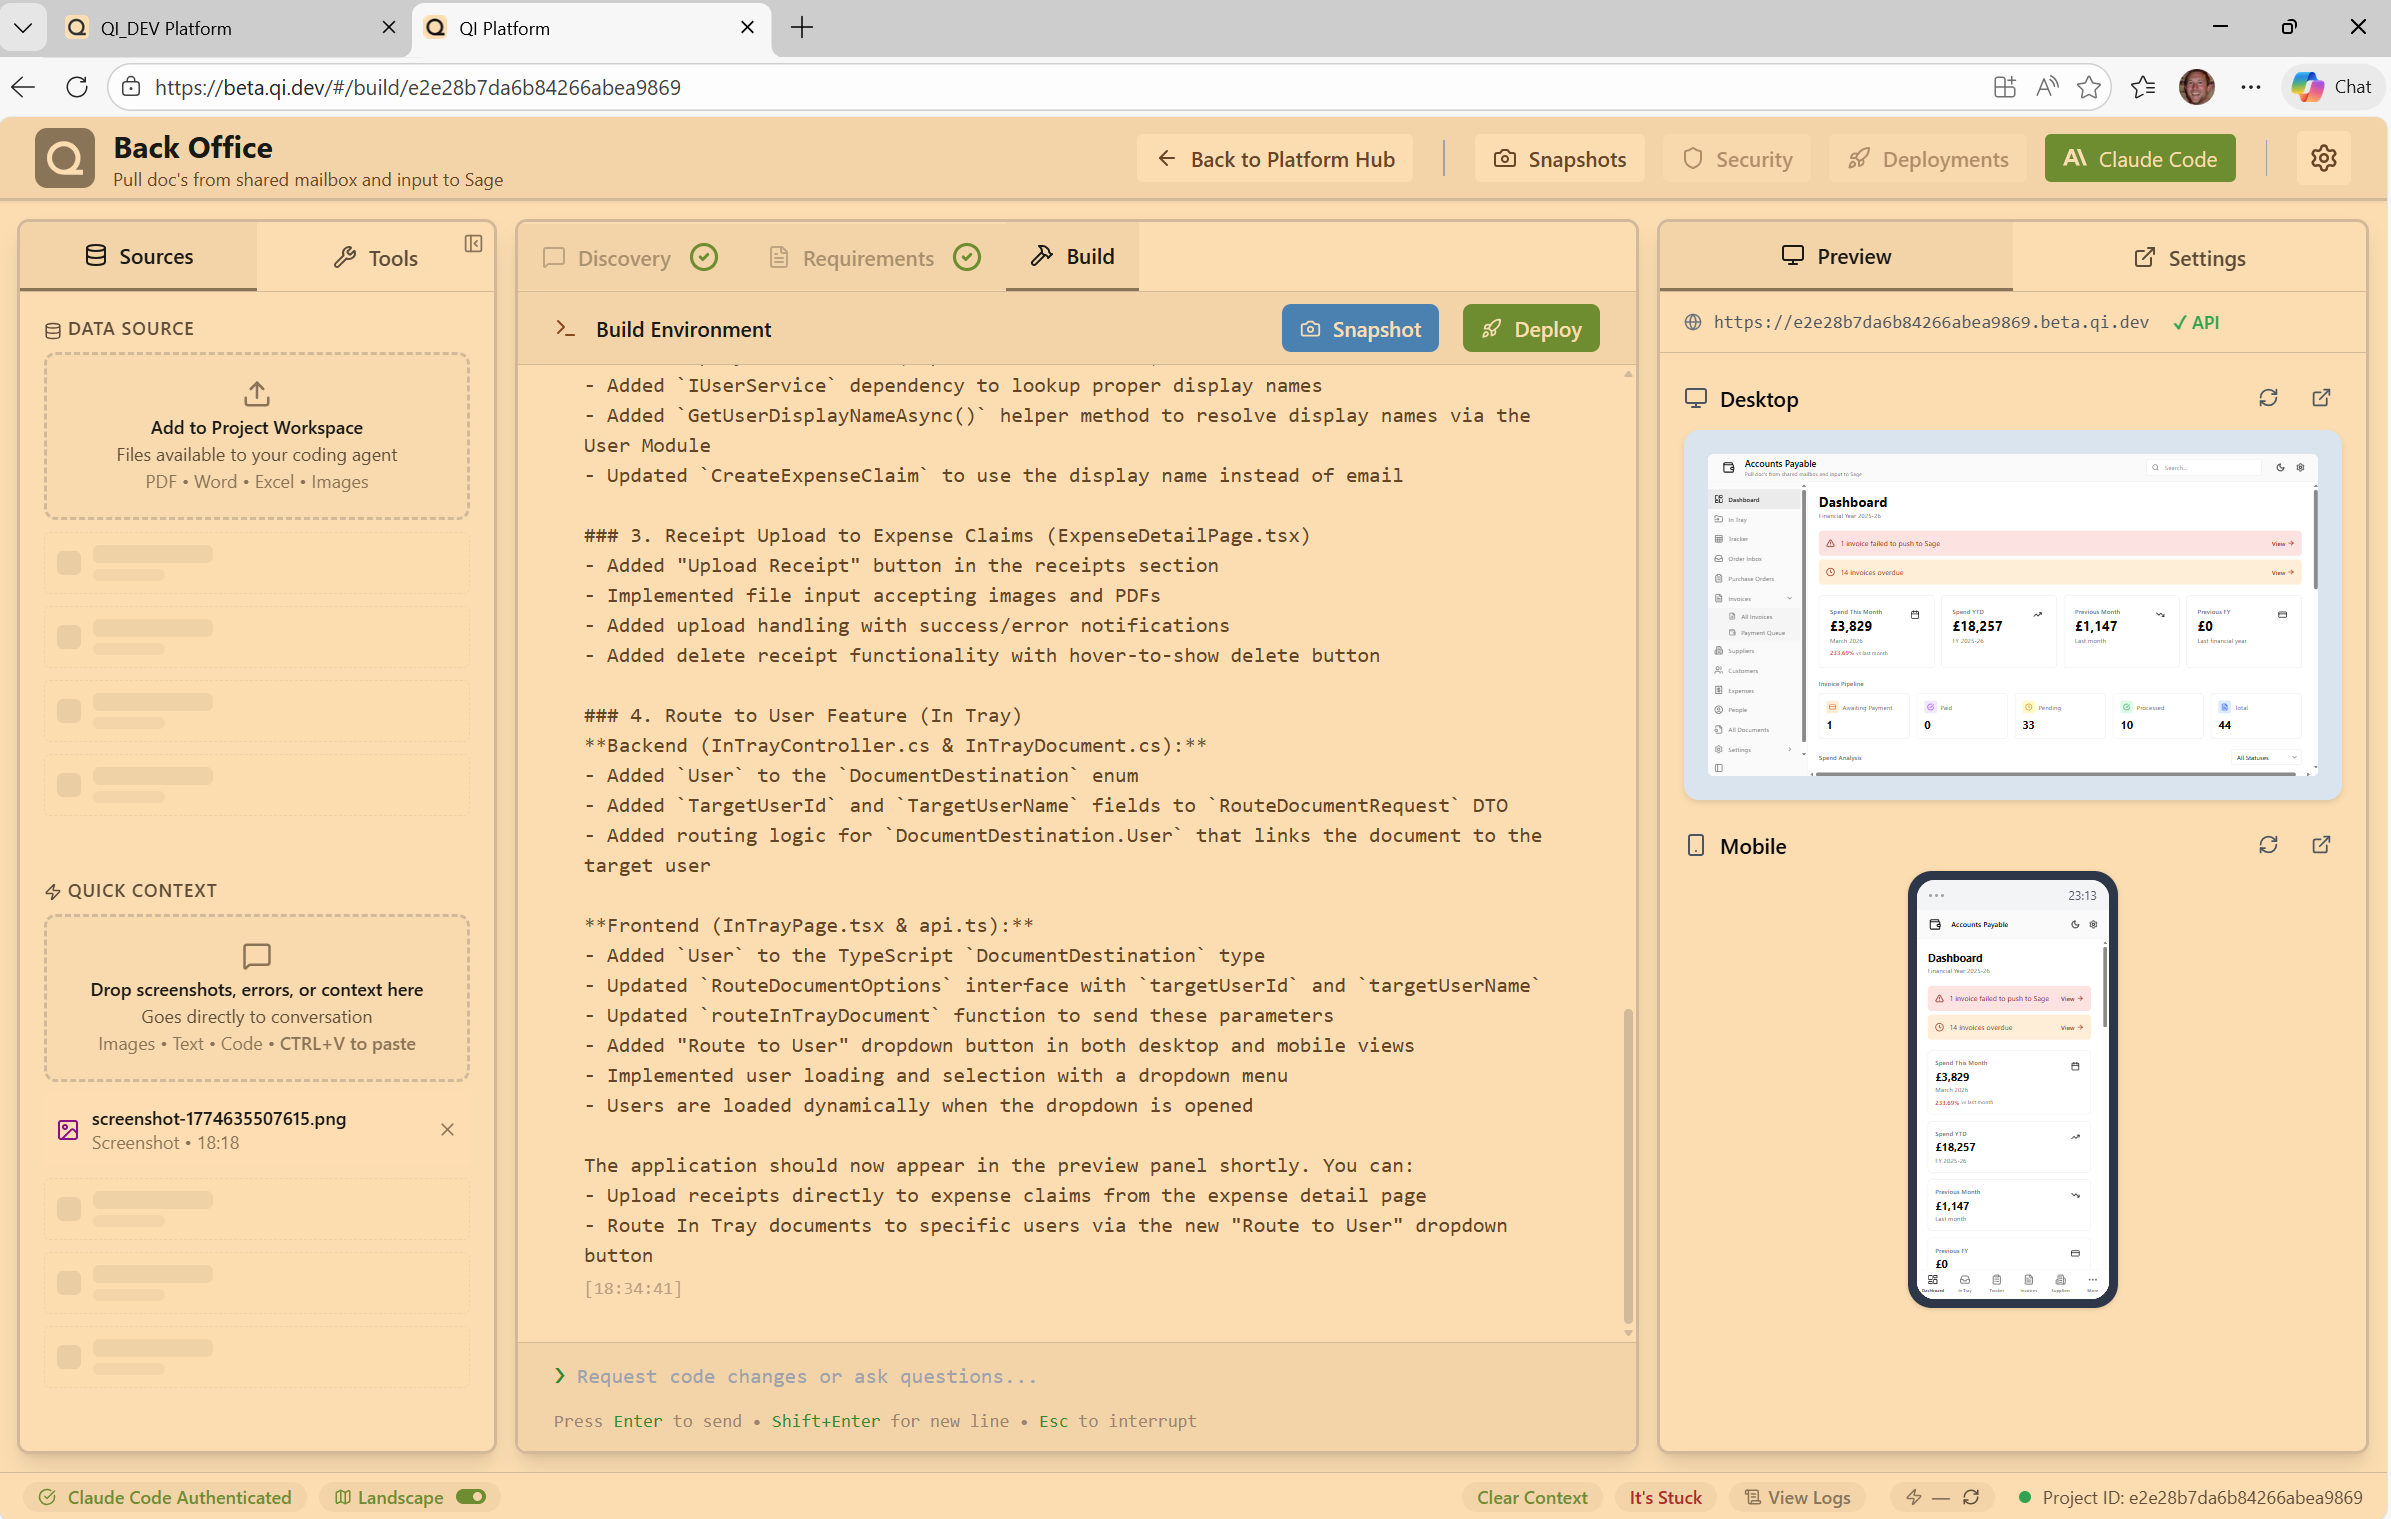Open the preview Settings tab

pos(2189,258)
